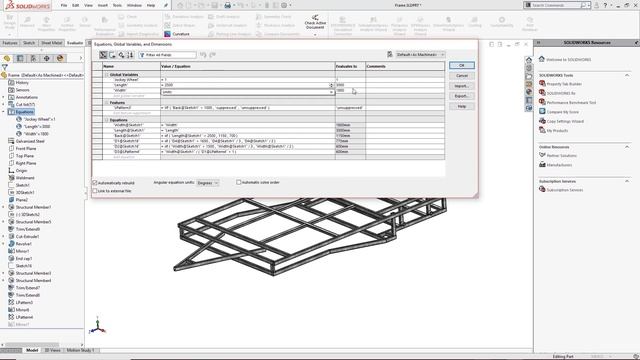This screenshot has height=360, width=640.
Task: Switch to Motion Study 1 bottom tab
Action: pyautogui.click(x=80, y=350)
